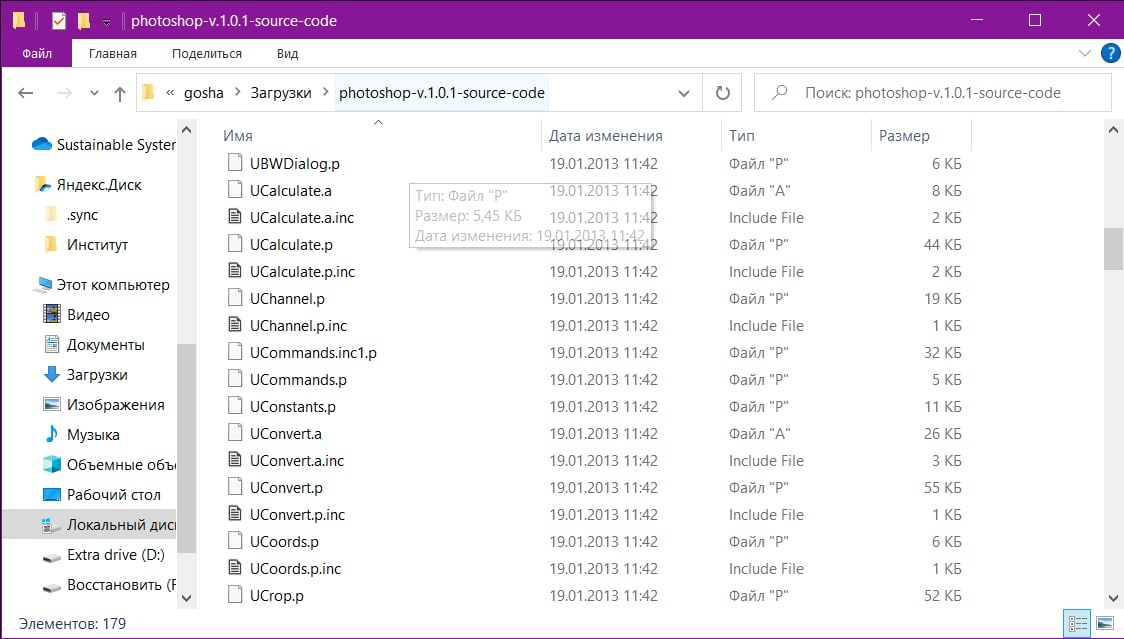Viewport: 1124px width, 639px height.
Task: Switch to details list view in status bar
Action: tap(1078, 623)
